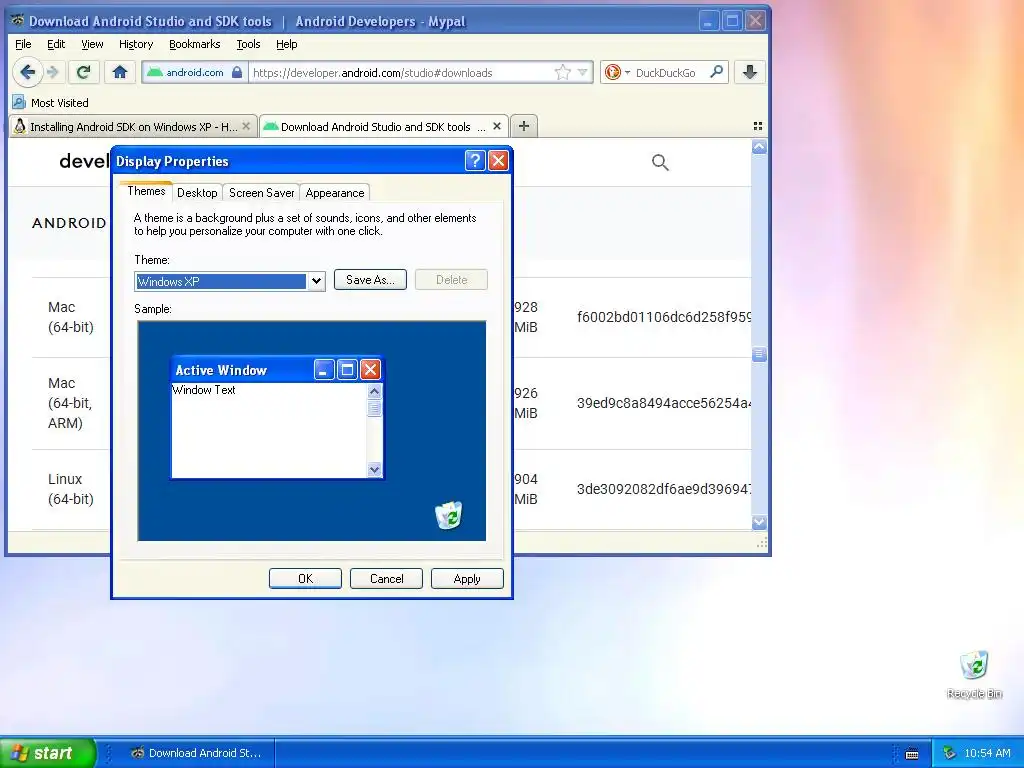Click the padlock site identity icon
Screen dimensions: 1024x768
pyautogui.click(x=237, y=72)
